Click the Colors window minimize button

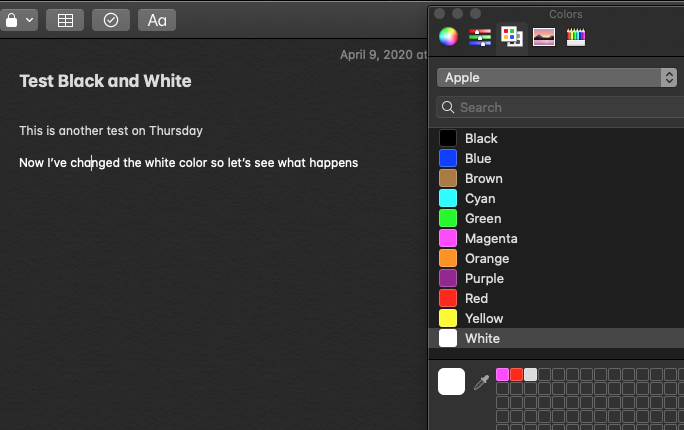(458, 14)
